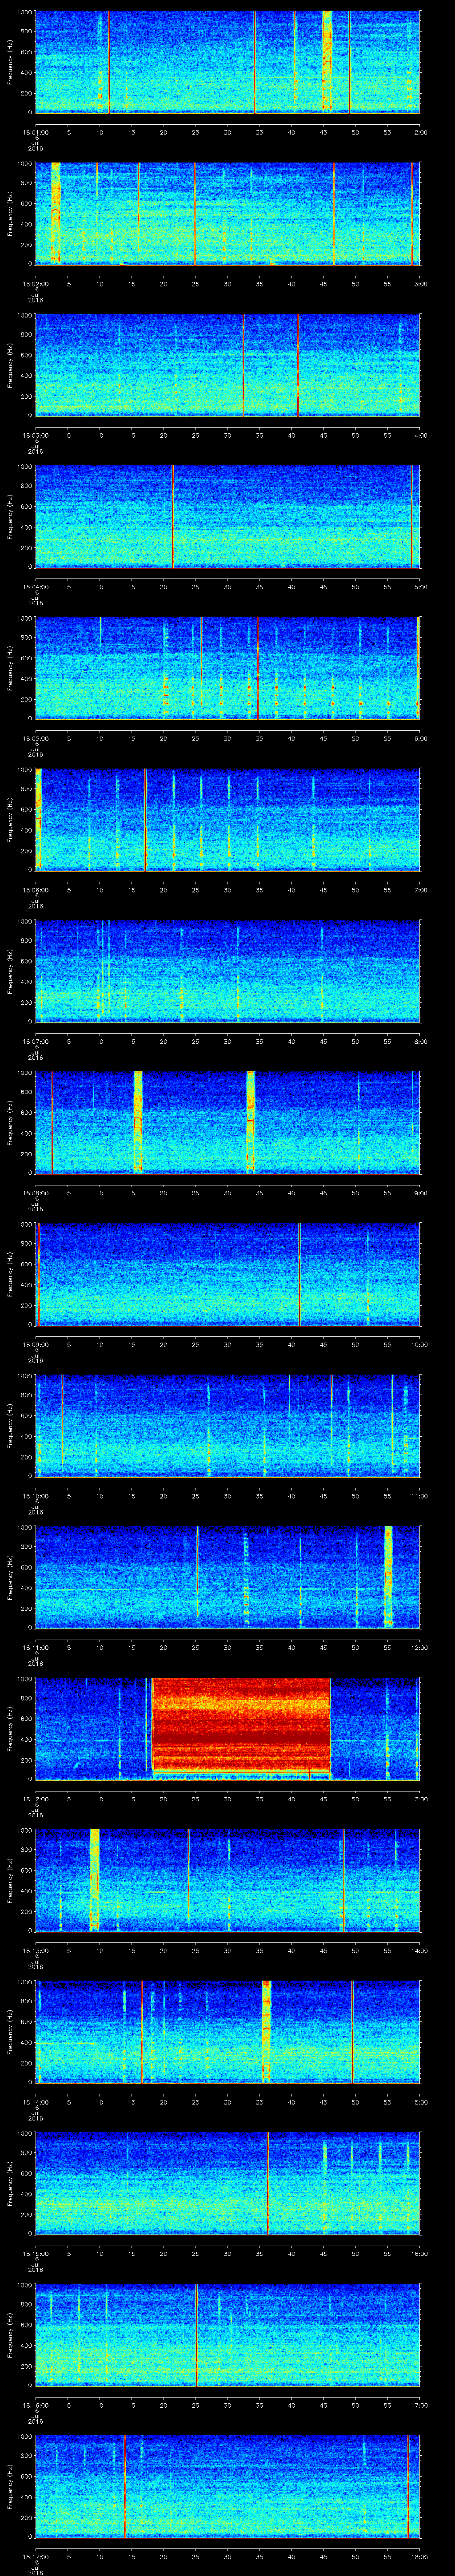Click the 7:00 end time label

[x=420, y=890]
